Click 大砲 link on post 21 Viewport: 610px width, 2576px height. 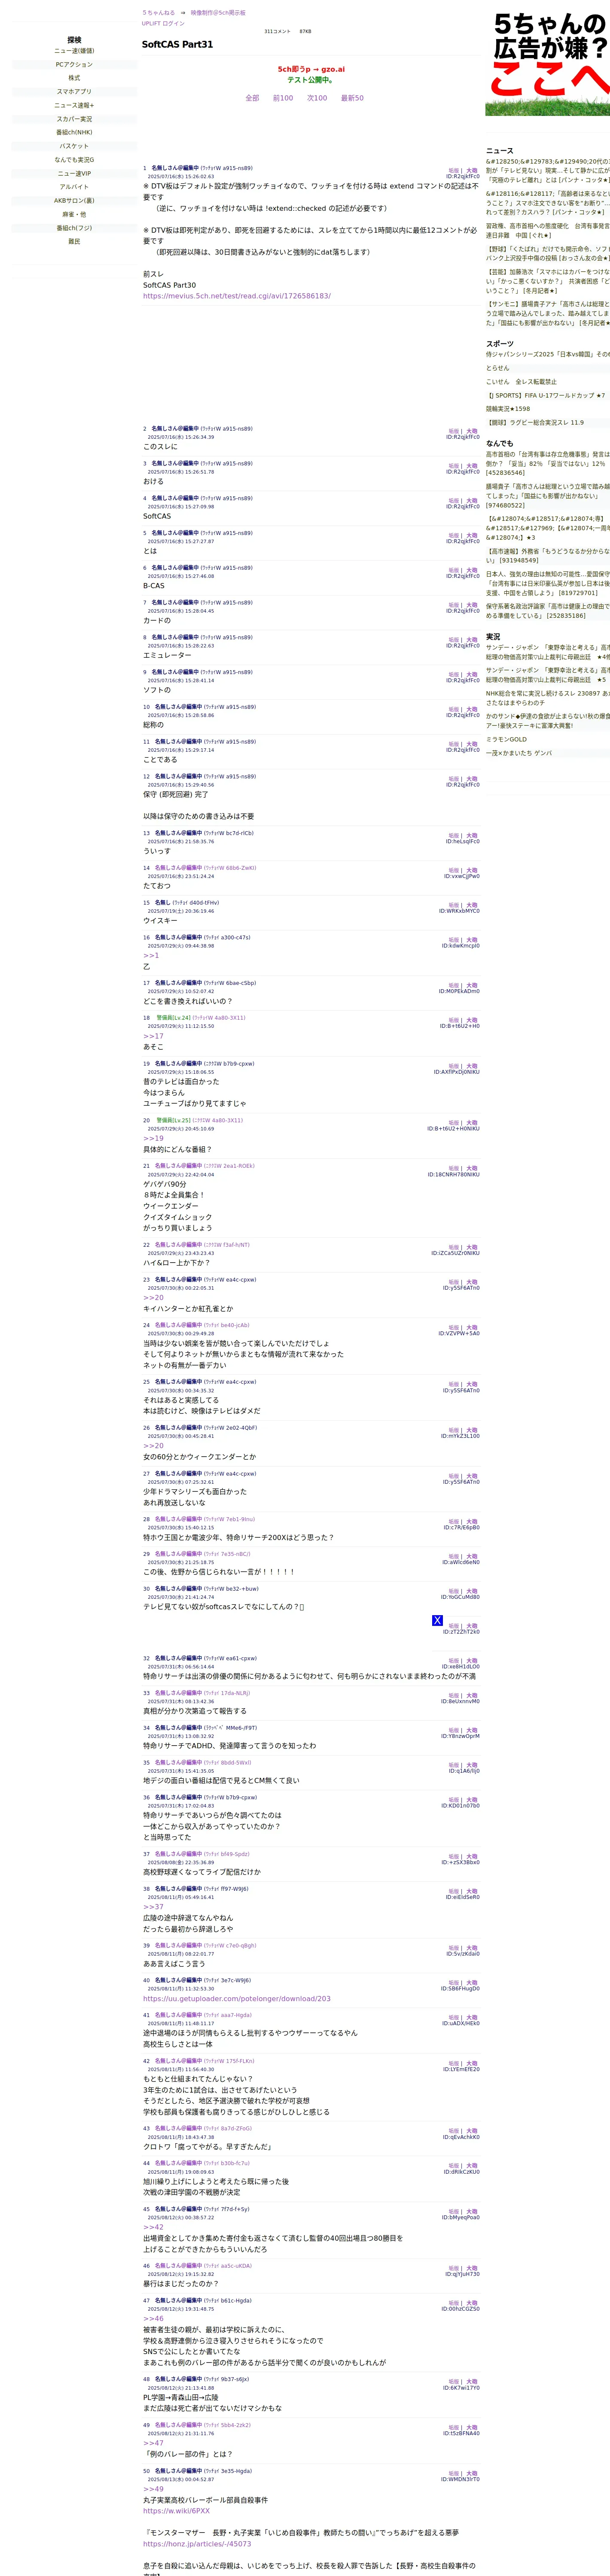pos(472,1168)
